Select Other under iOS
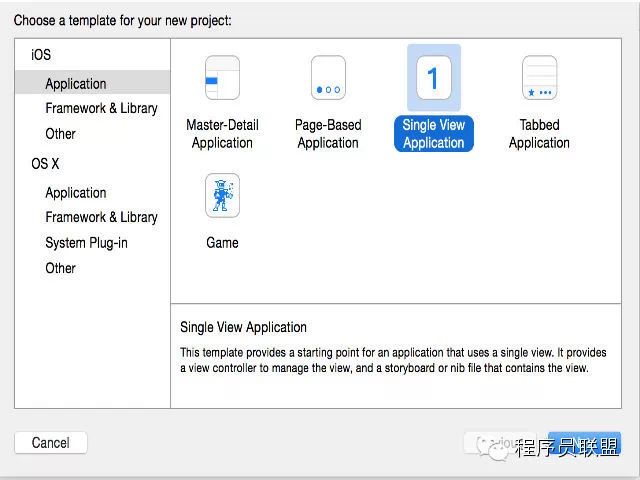640x480 pixels. (x=60, y=133)
